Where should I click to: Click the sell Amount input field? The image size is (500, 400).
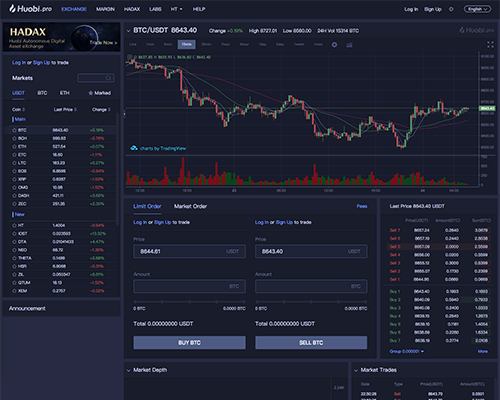coord(311,286)
